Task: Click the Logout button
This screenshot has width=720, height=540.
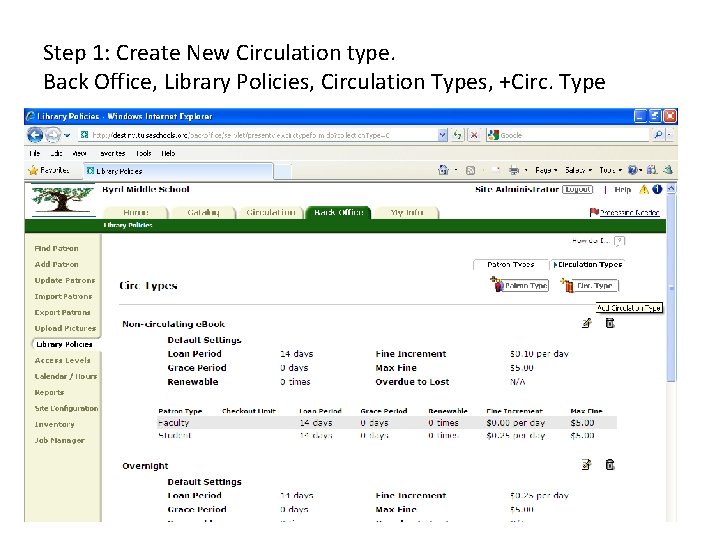Action: (578, 189)
